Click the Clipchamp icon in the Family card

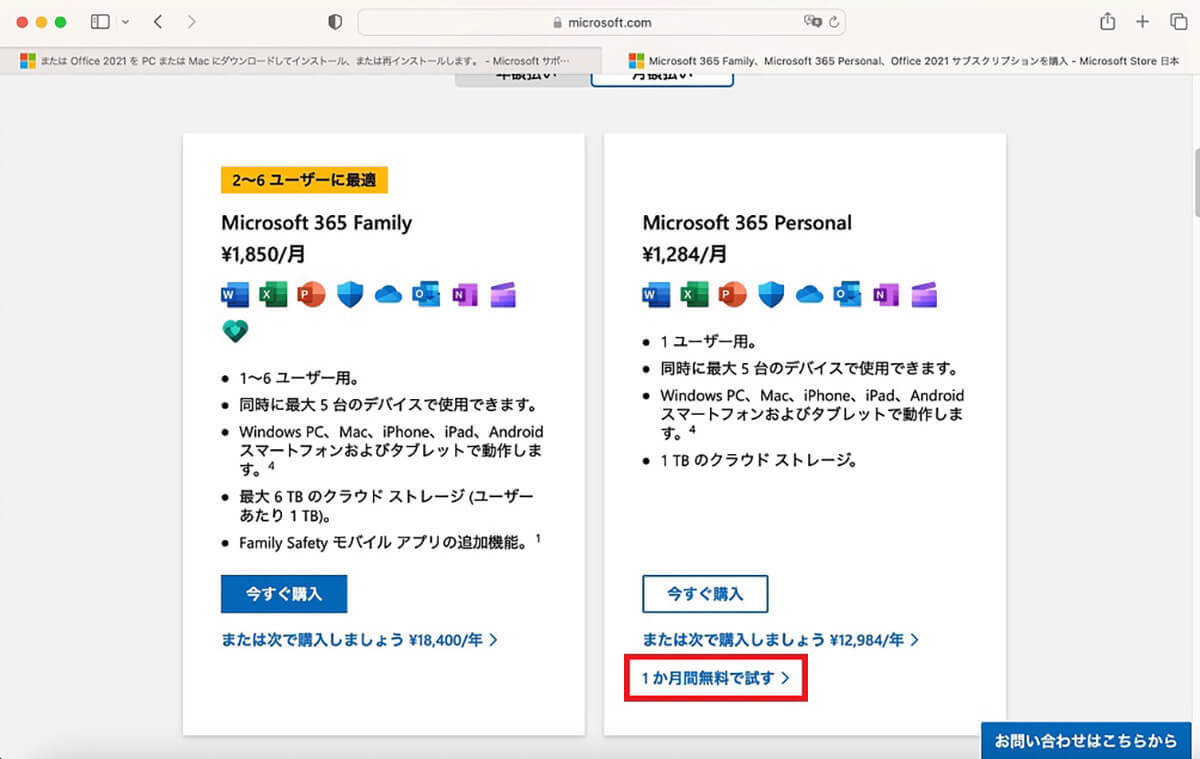click(x=503, y=294)
